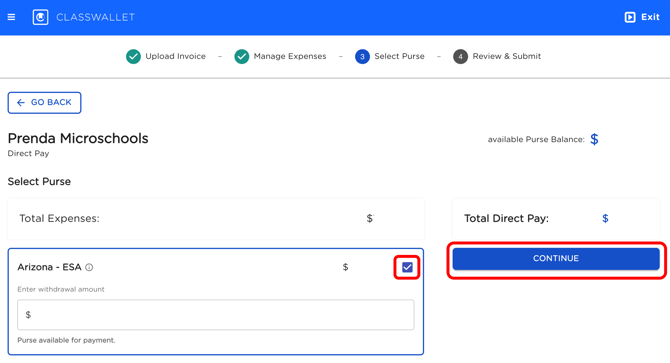
Task: Click the Enter withdrawal amount label
Action: pyautogui.click(x=61, y=289)
